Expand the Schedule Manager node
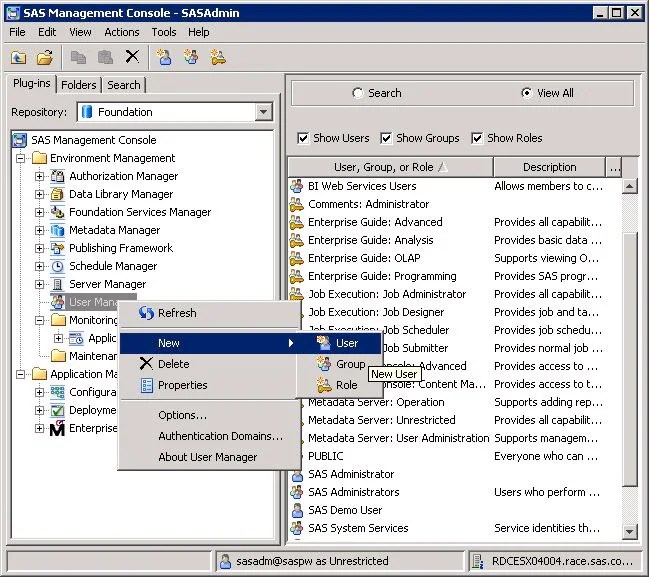The width and height of the screenshot is (649, 577). point(39,266)
